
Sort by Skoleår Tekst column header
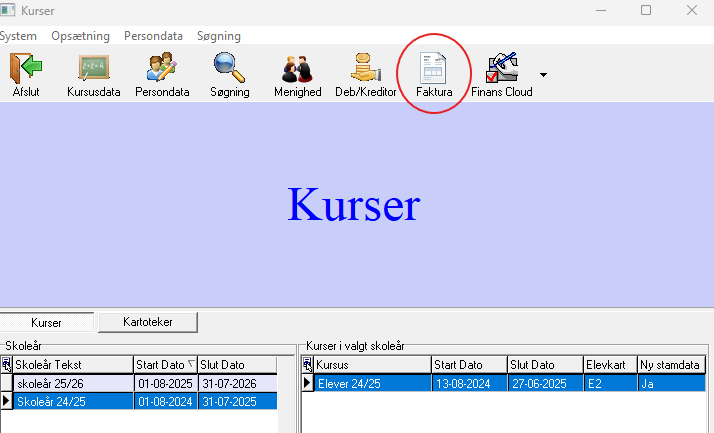point(73,365)
